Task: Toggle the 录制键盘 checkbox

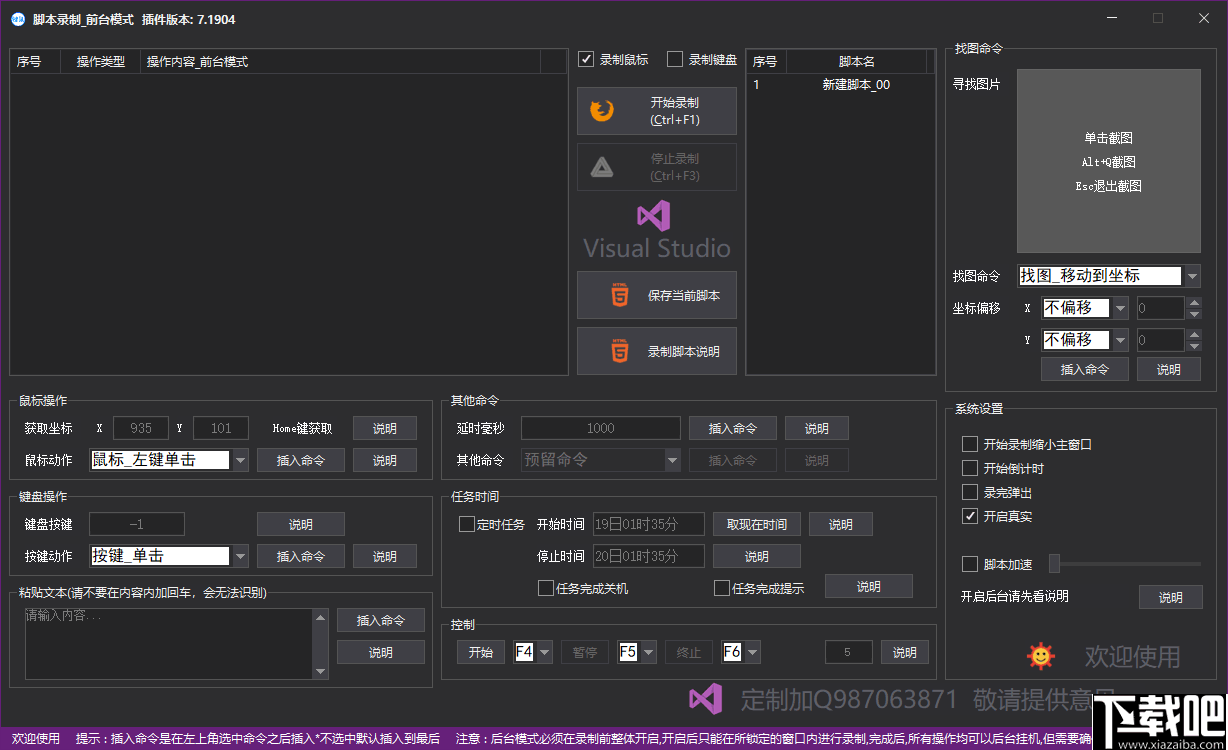Action: [x=675, y=59]
